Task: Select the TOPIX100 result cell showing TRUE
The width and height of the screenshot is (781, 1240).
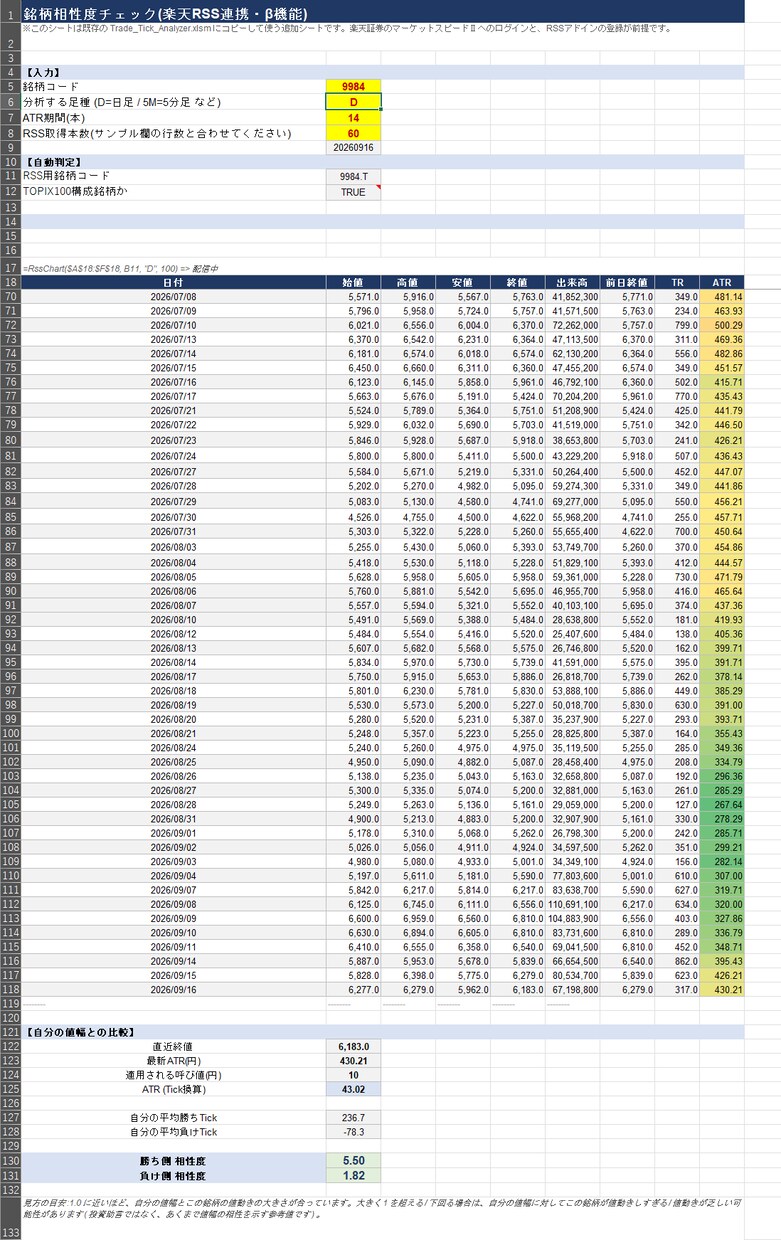Action: click(x=353, y=192)
